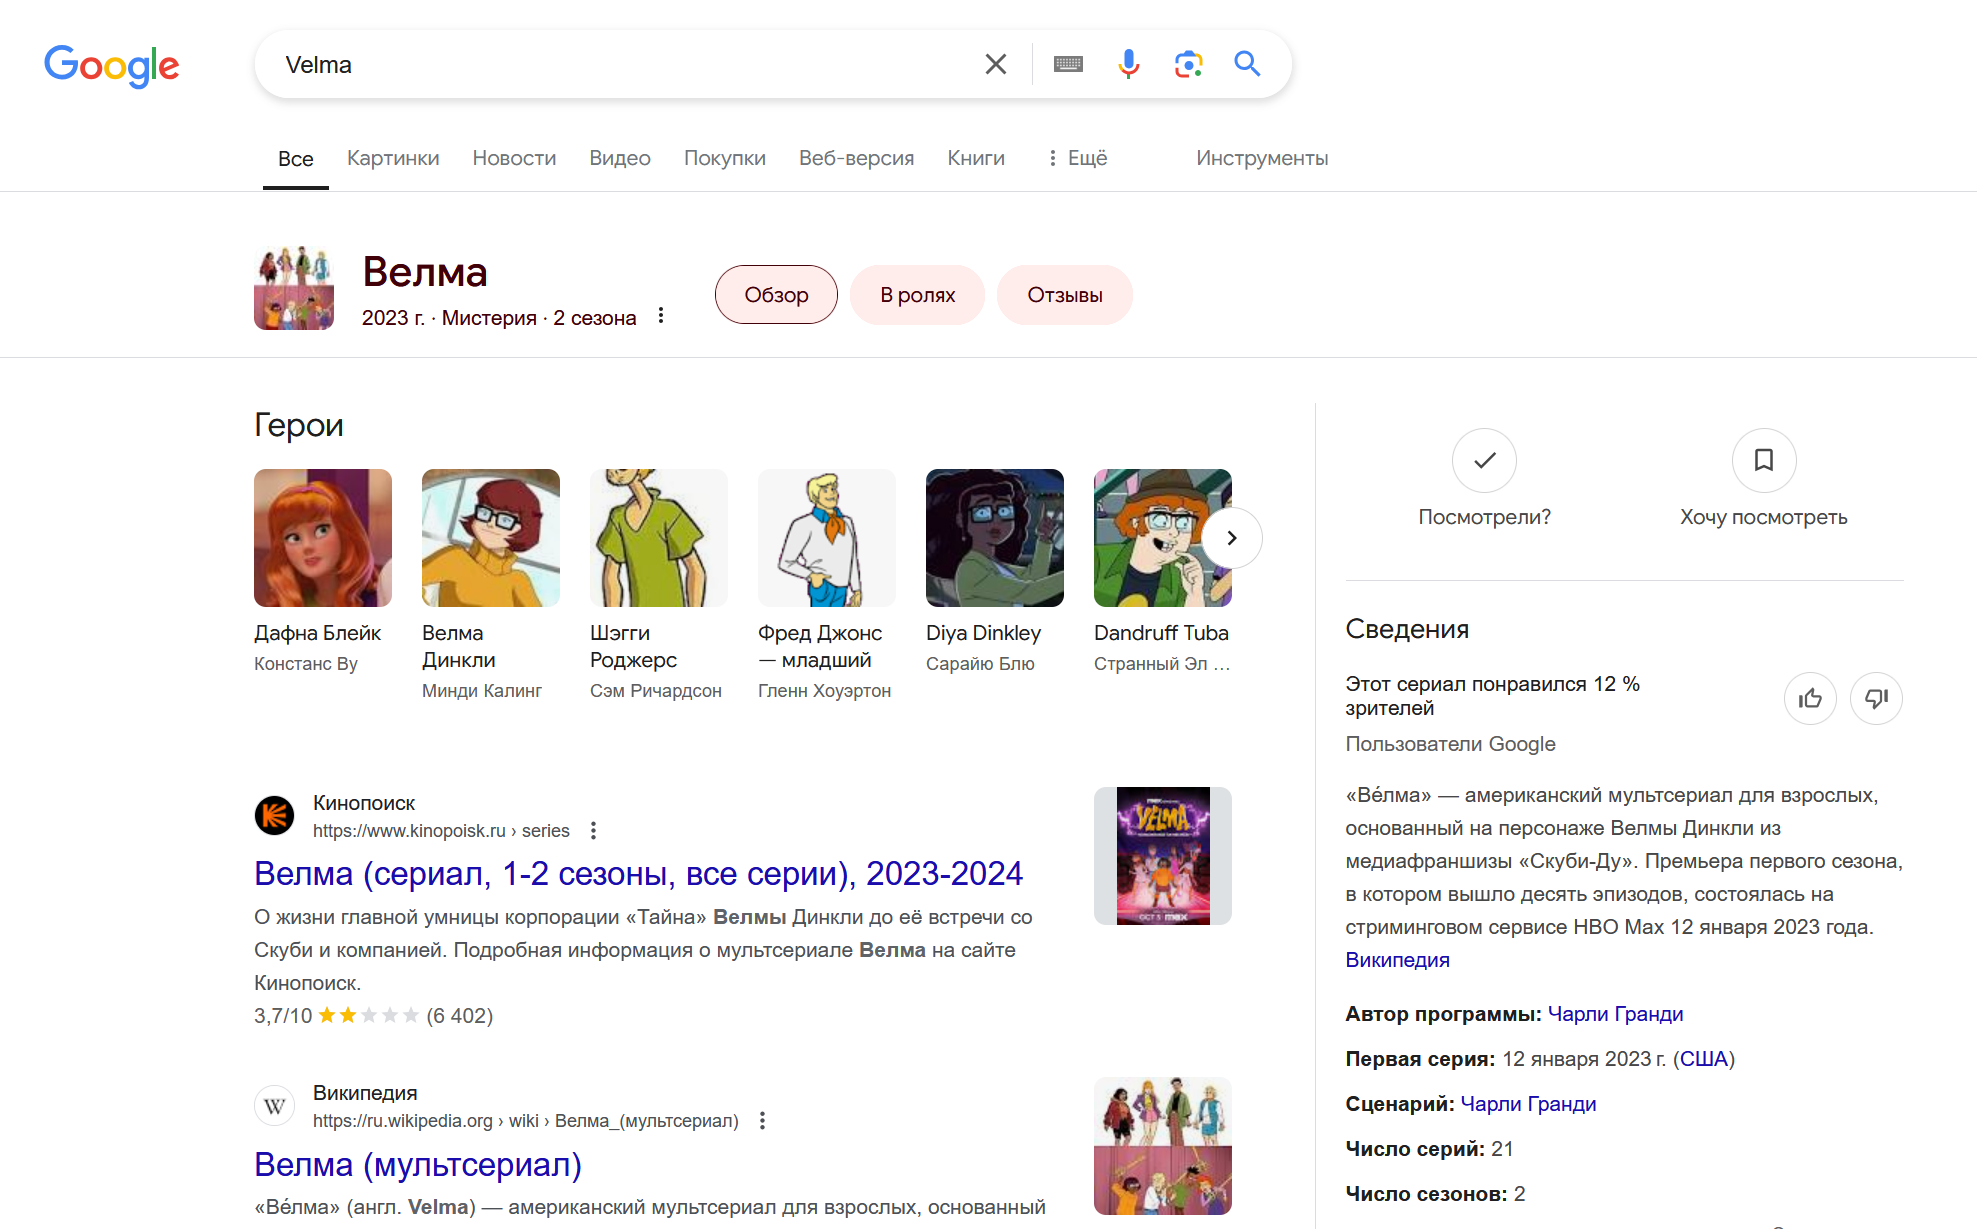Dislike the series with thumbs-down icon
1977x1229 pixels.
click(1876, 698)
